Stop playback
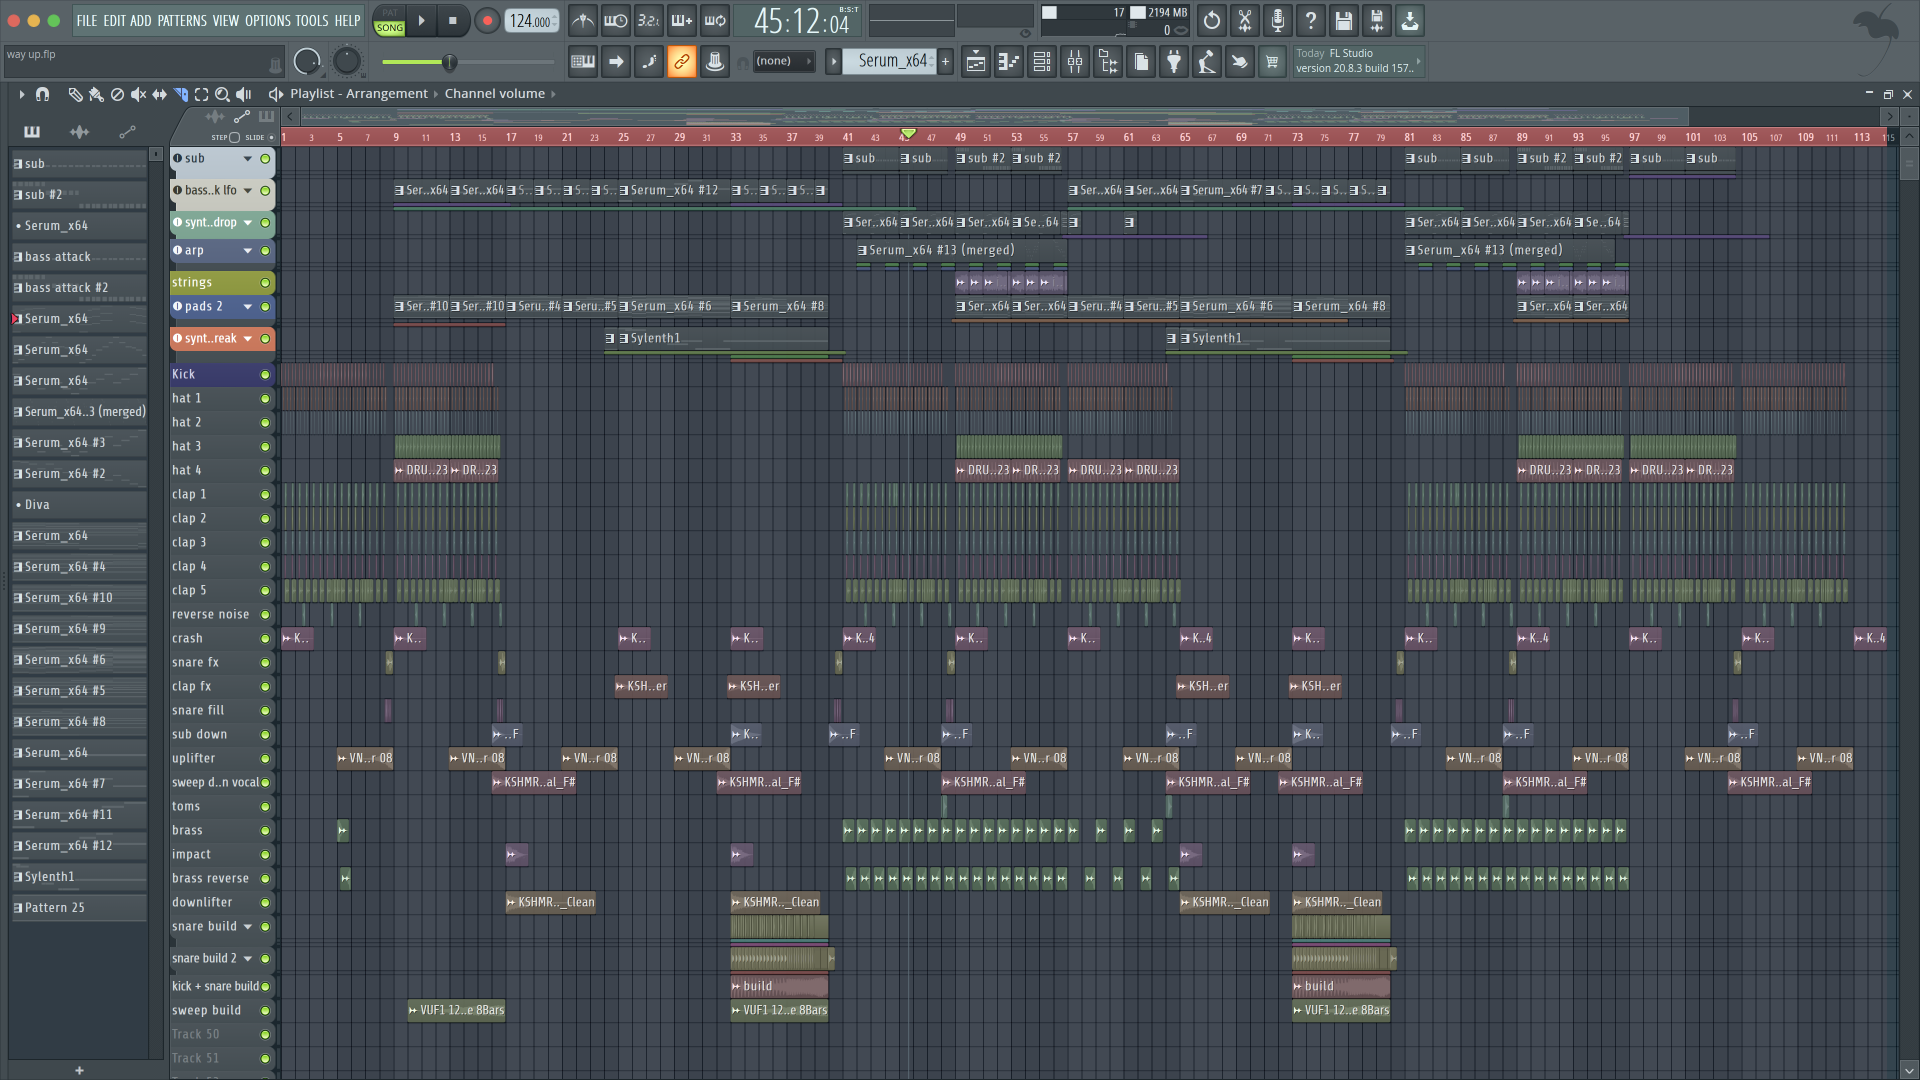 452,20
